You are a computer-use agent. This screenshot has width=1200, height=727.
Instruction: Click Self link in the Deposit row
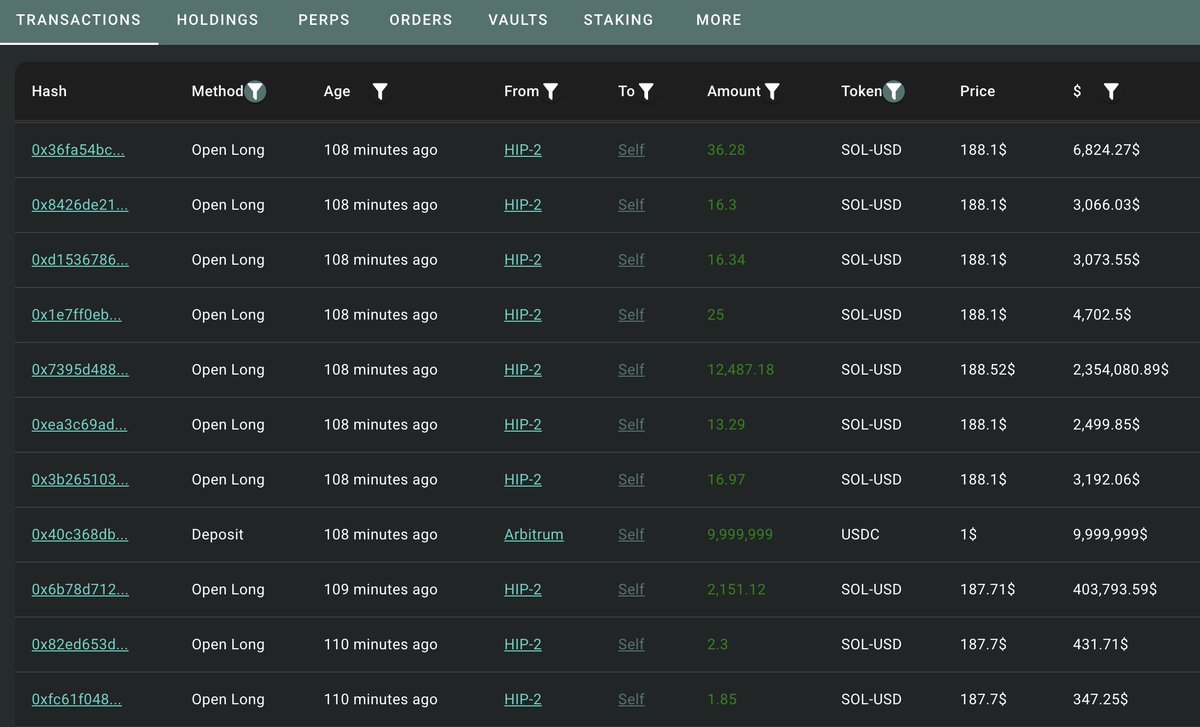(x=631, y=535)
